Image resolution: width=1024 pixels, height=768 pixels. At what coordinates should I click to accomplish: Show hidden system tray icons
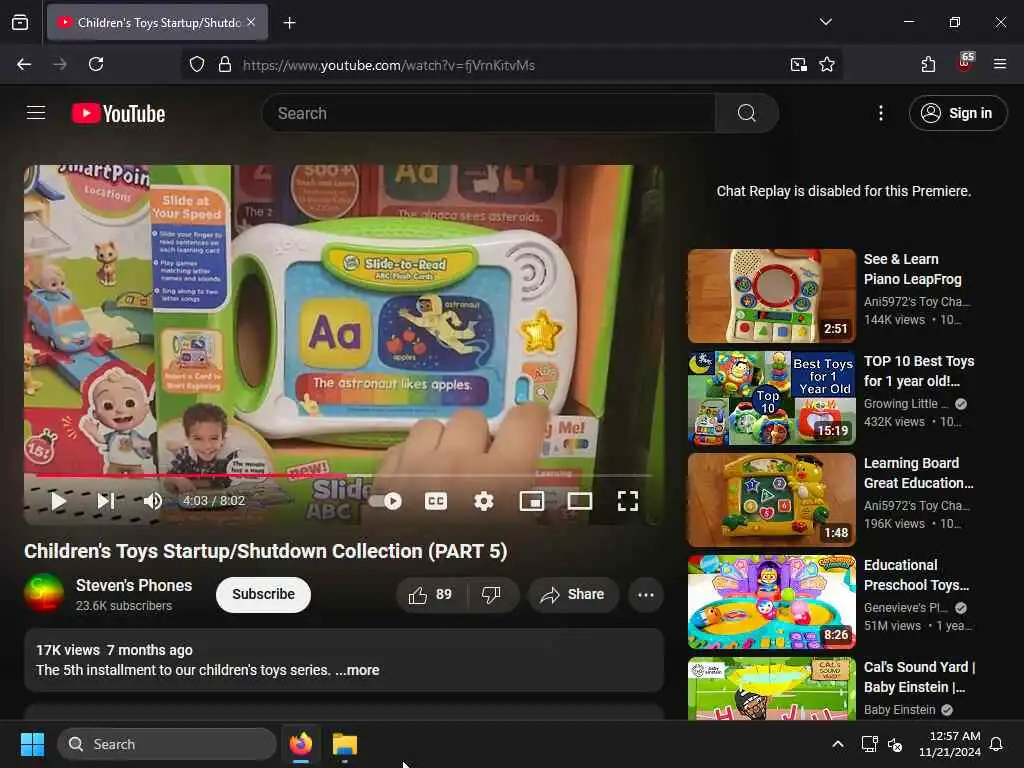pyautogui.click(x=838, y=744)
